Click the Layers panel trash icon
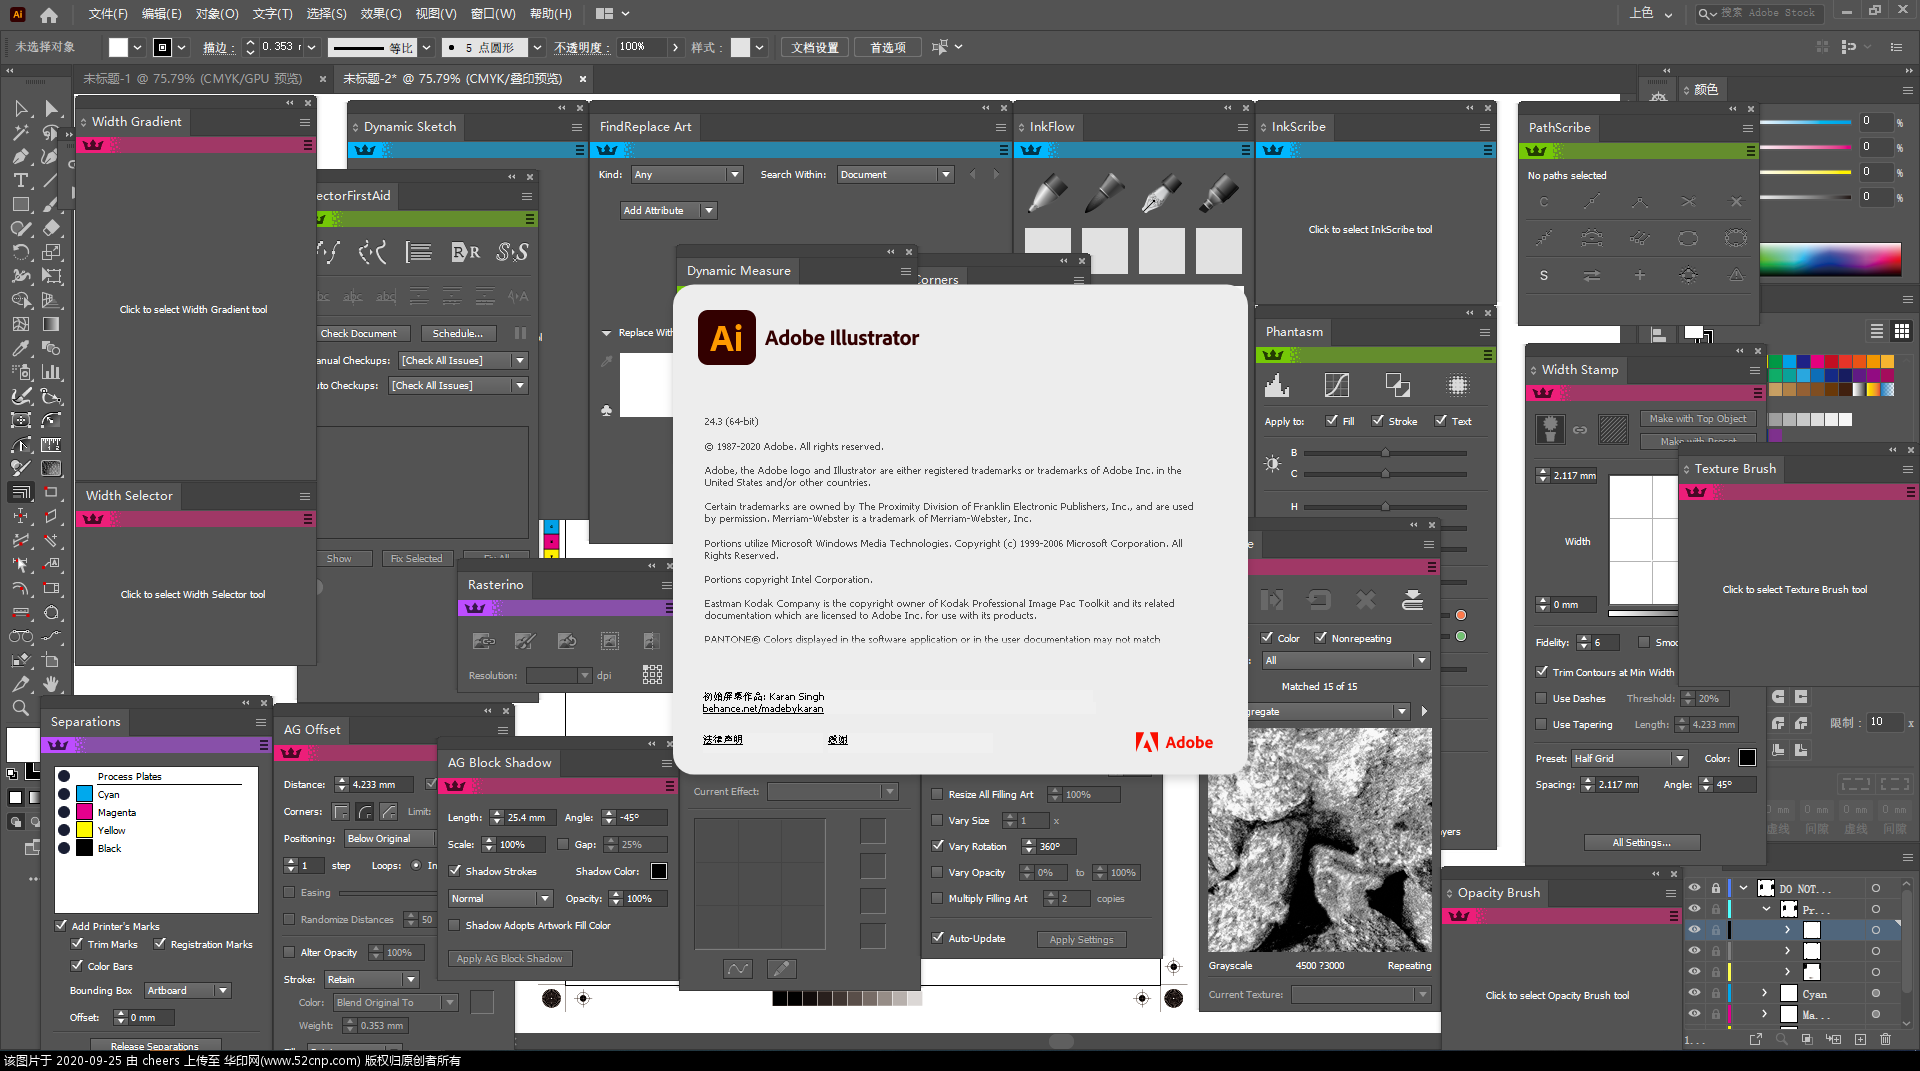This screenshot has height=1071, width=1920. (1885, 1039)
